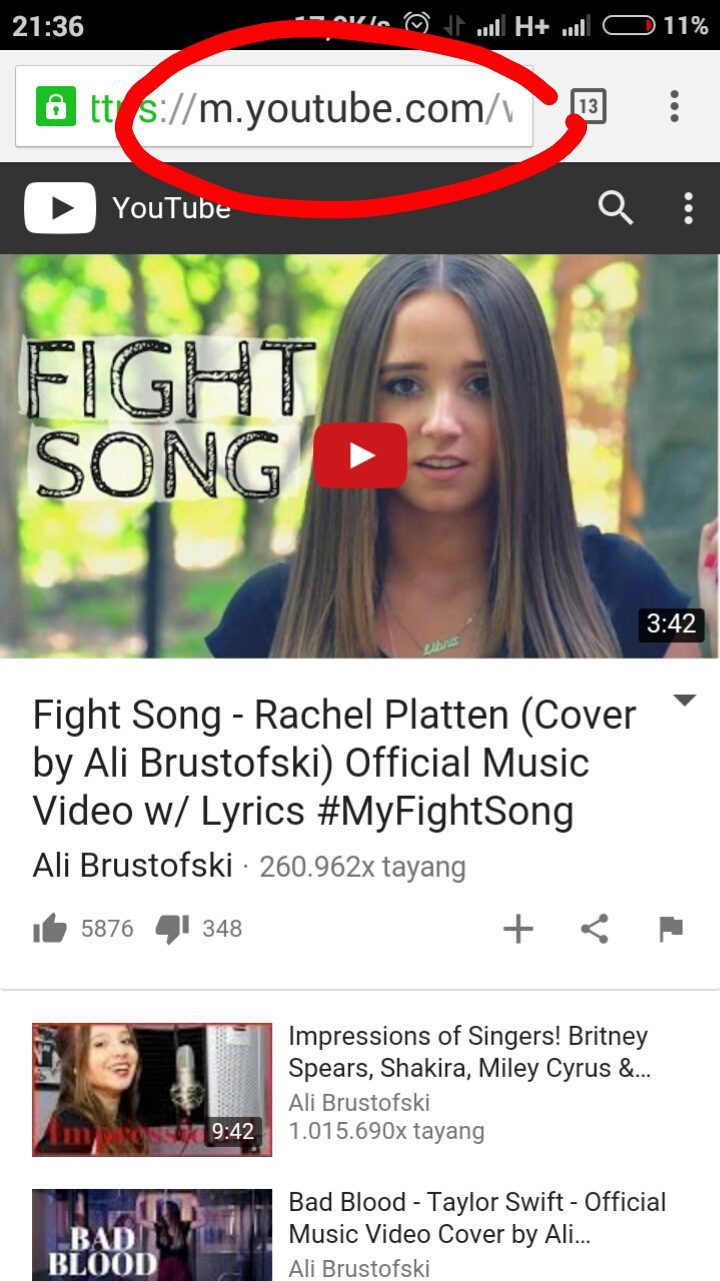Open Impressions of Singers video title
Viewport: 720px width, 1281px height.
[470, 1052]
